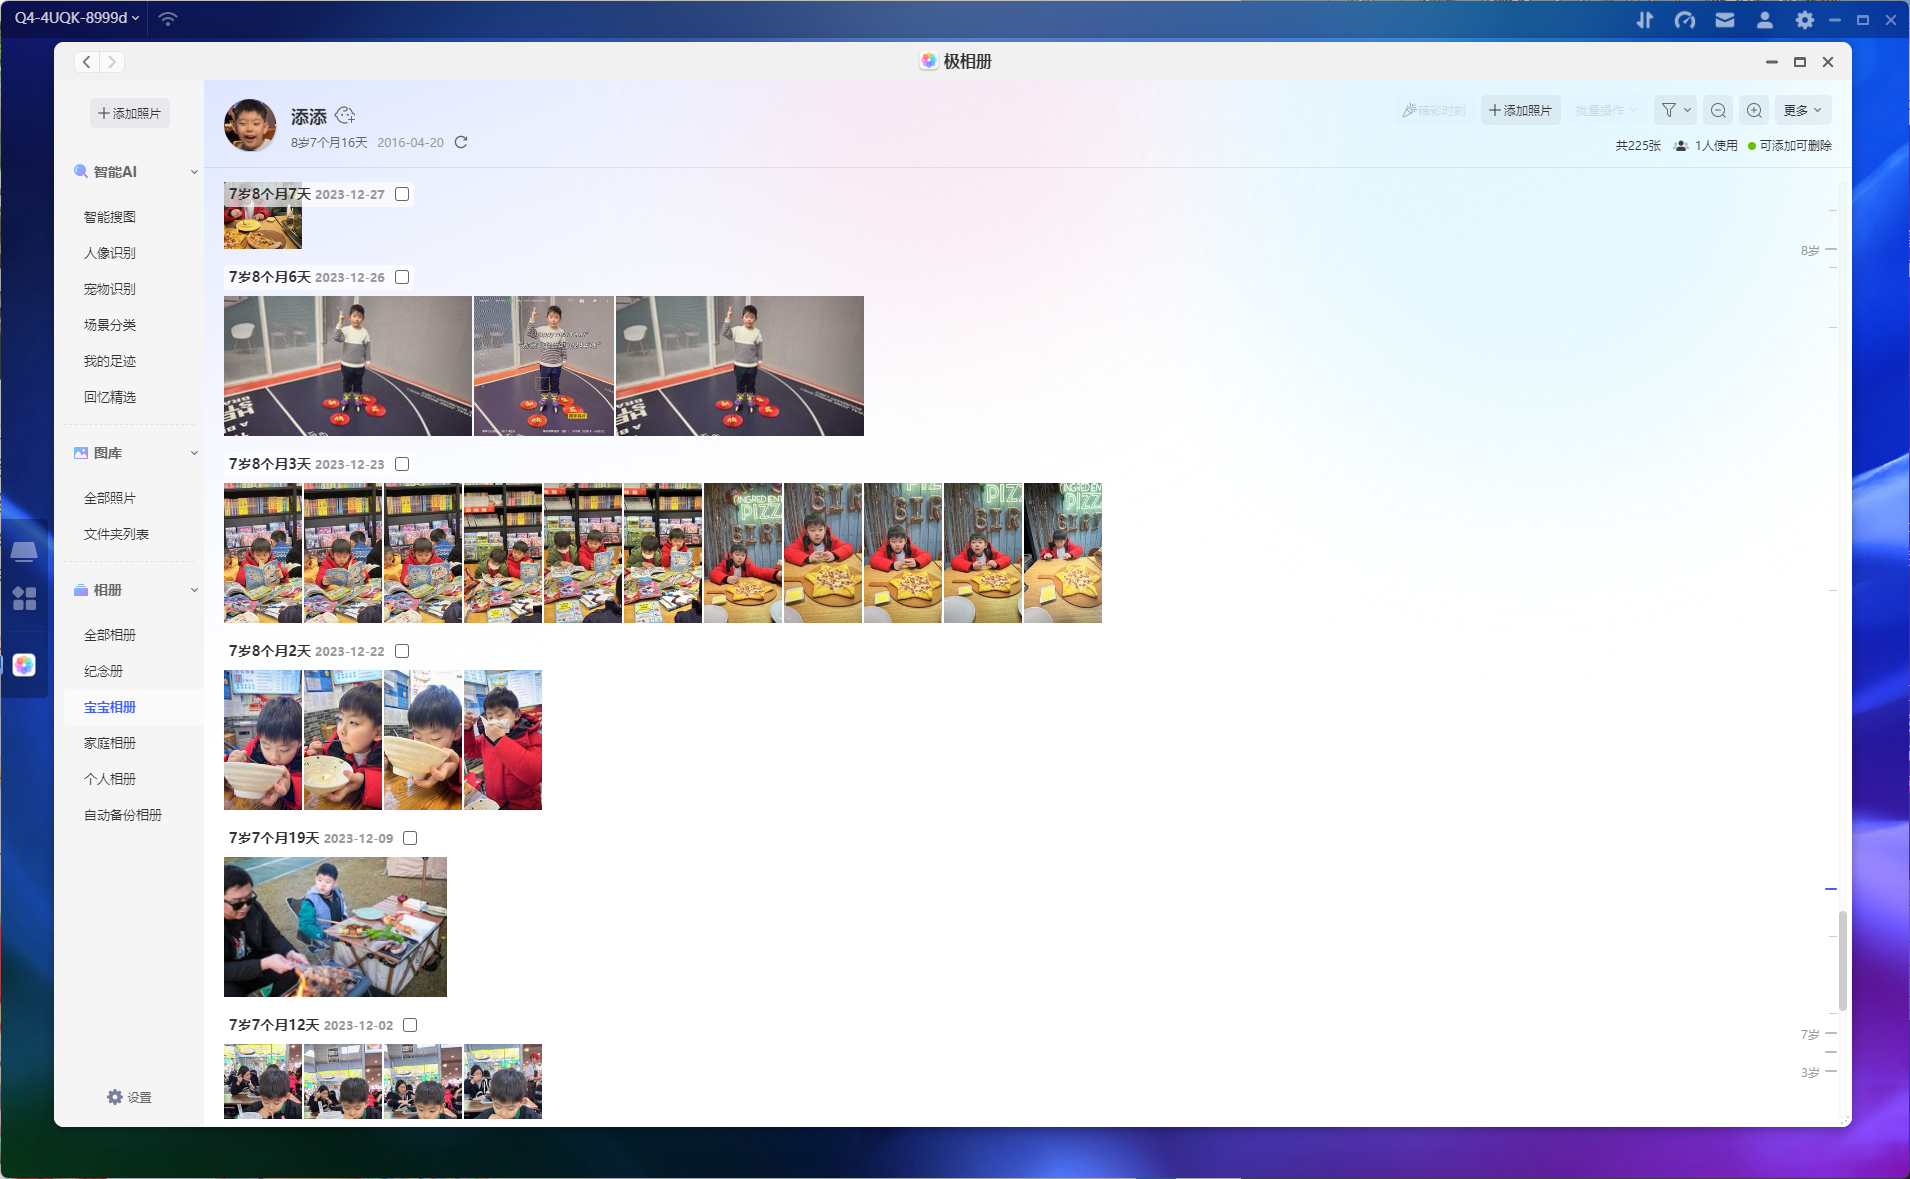Select 宝宝相册 in the sidebar
This screenshot has height=1179, width=1910.
click(x=110, y=707)
